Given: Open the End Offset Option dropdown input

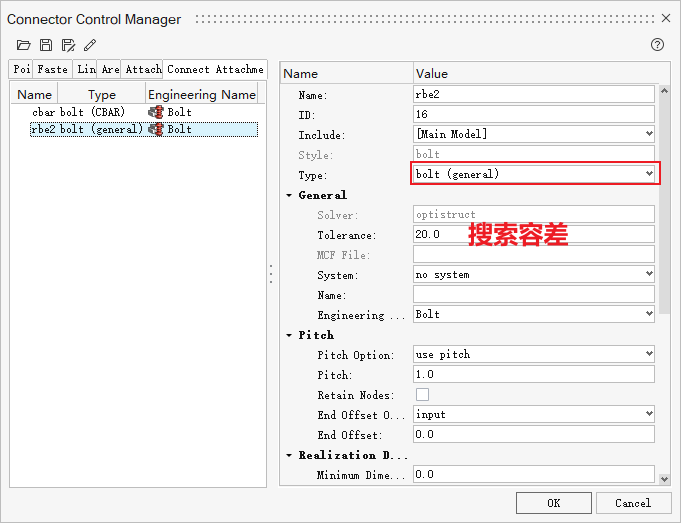Looking at the screenshot, I should pyautogui.click(x=534, y=414).
